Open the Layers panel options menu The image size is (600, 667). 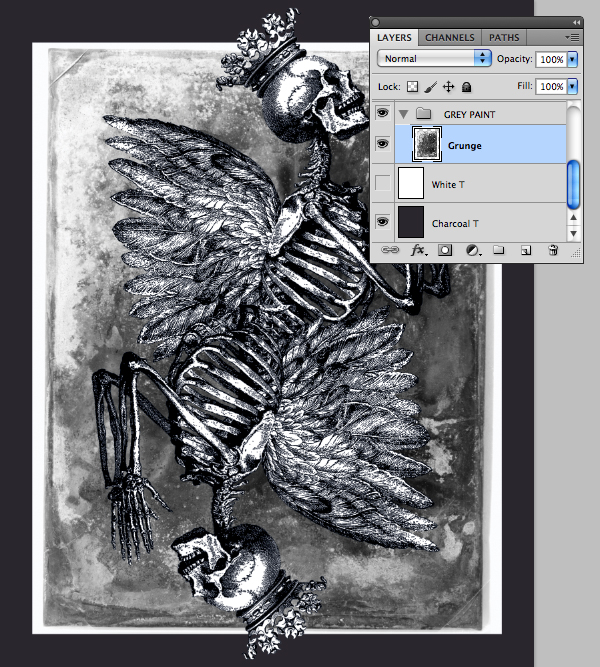tap(572, 37)
